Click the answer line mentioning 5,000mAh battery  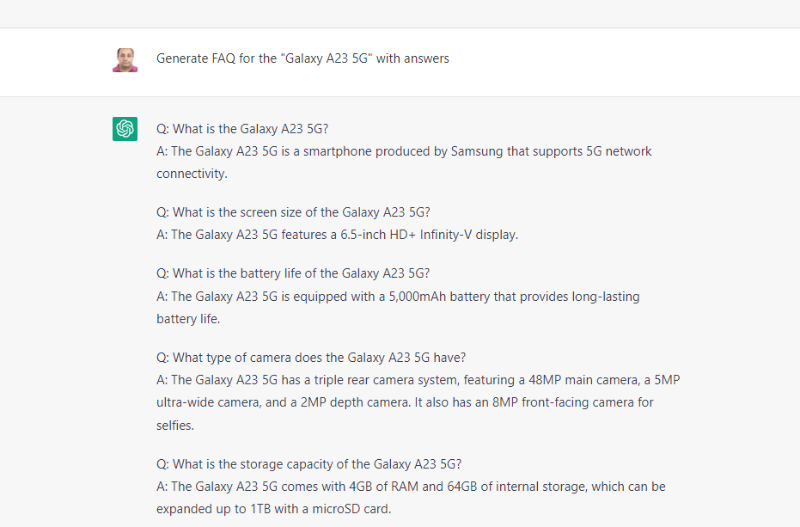tap(398, 297)
